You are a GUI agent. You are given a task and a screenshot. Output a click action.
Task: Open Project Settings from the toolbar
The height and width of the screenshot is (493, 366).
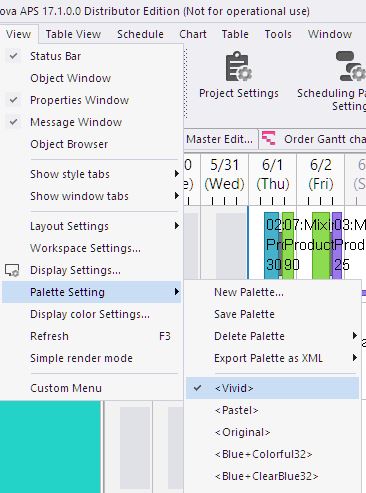pyautogui.click(x=239, y=75)
